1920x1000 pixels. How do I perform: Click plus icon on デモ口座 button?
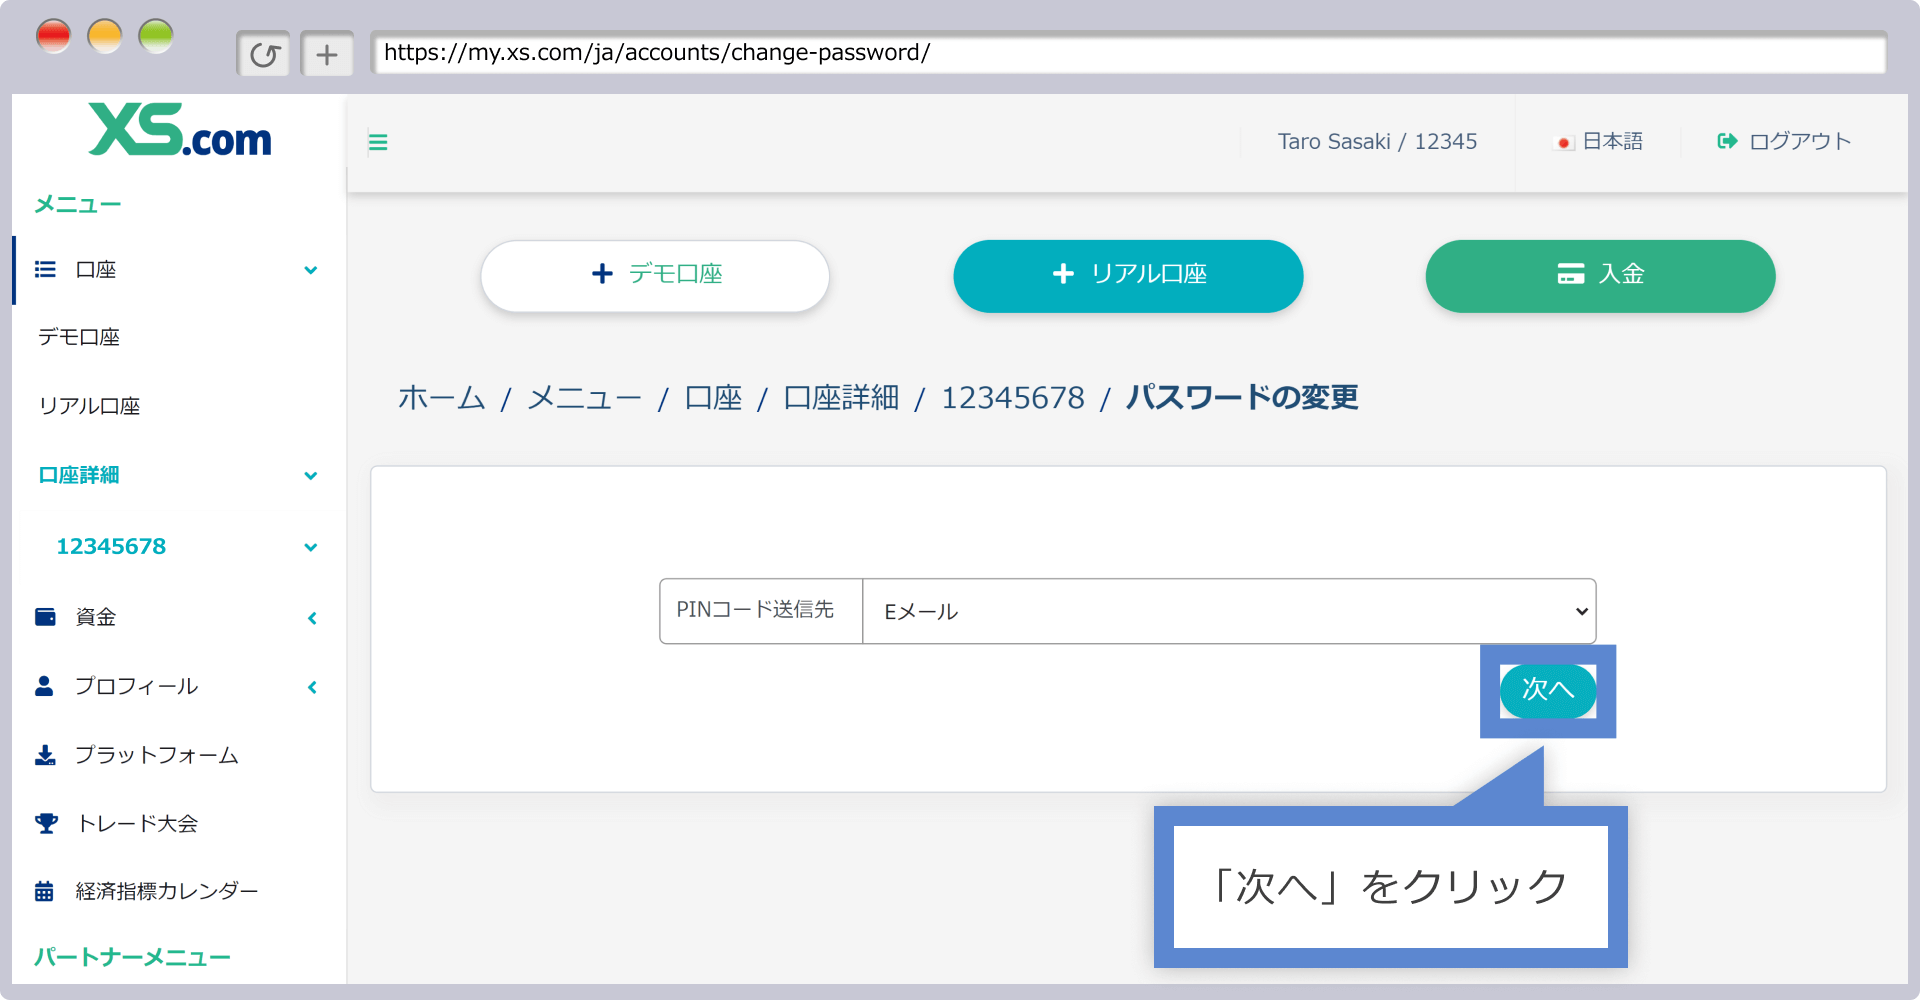tap(602, 274)
